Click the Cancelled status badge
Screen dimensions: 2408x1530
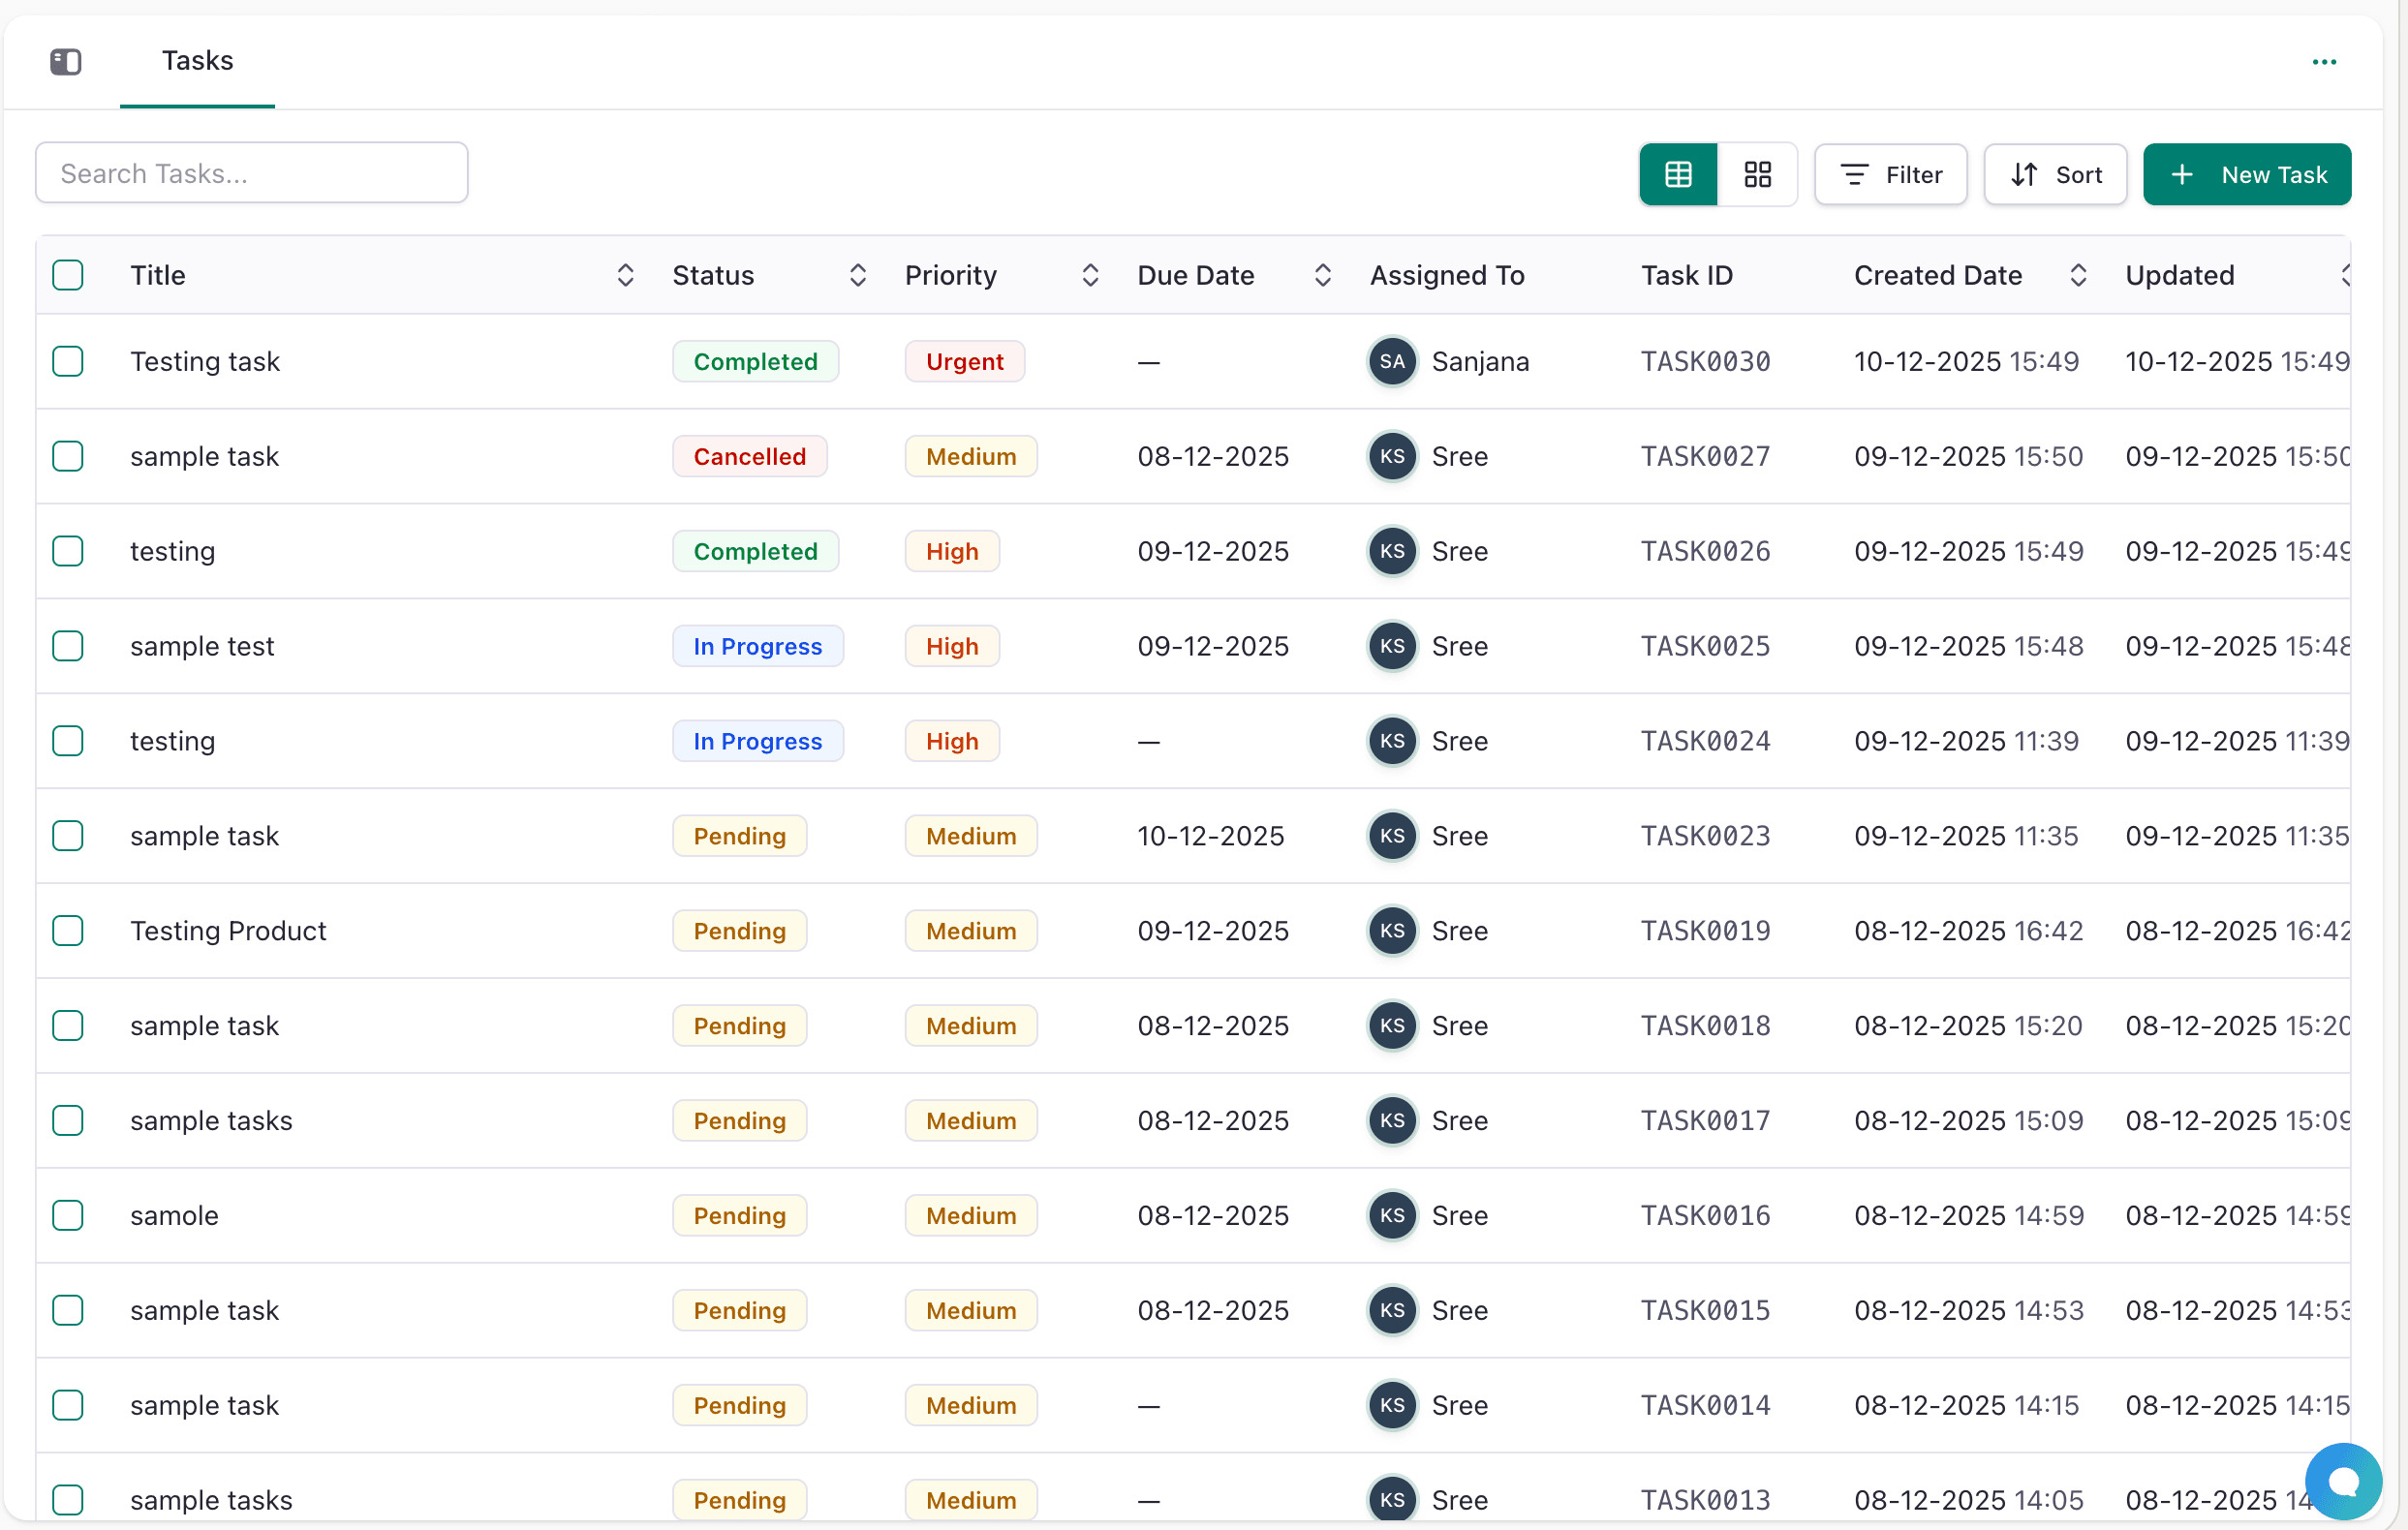tap(750, 456)
